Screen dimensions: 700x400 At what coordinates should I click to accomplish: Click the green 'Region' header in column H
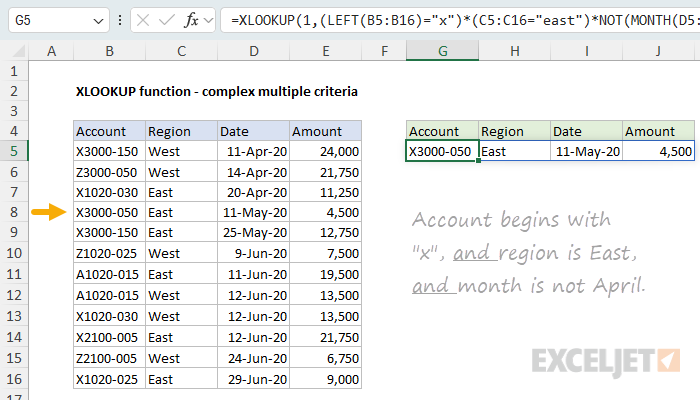pos(515,131)
